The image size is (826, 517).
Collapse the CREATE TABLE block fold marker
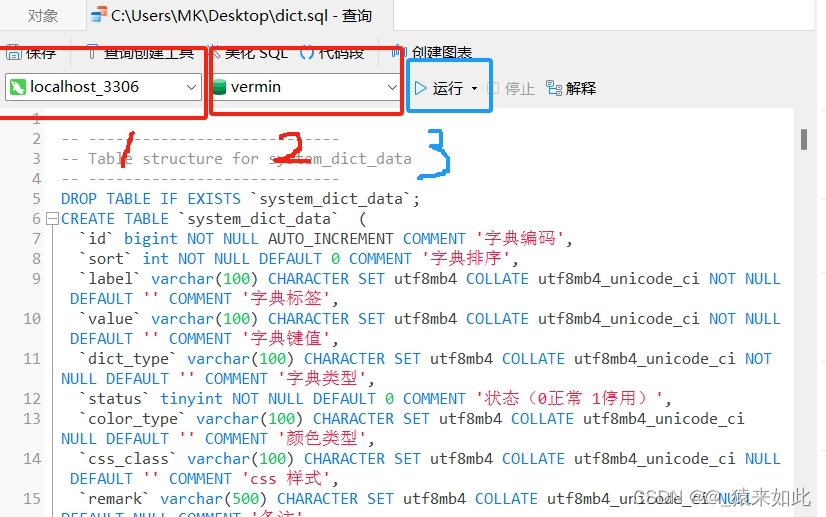(x=52, y=219)
